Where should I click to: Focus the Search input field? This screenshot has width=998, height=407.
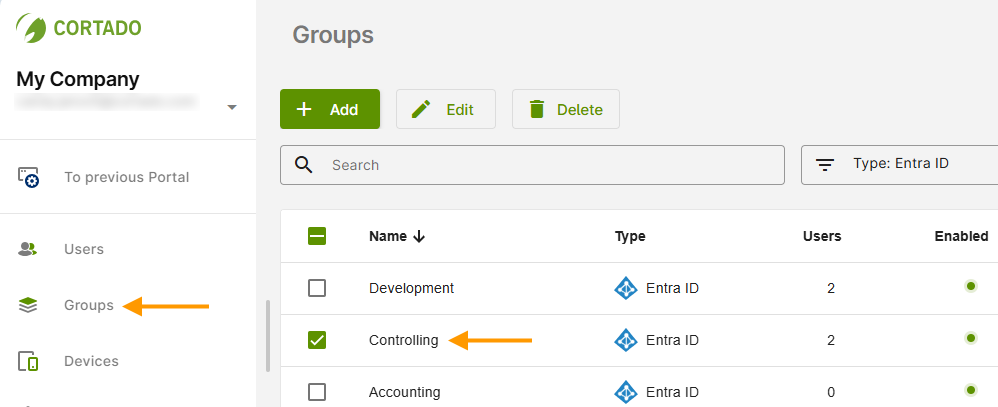[532, 165]
